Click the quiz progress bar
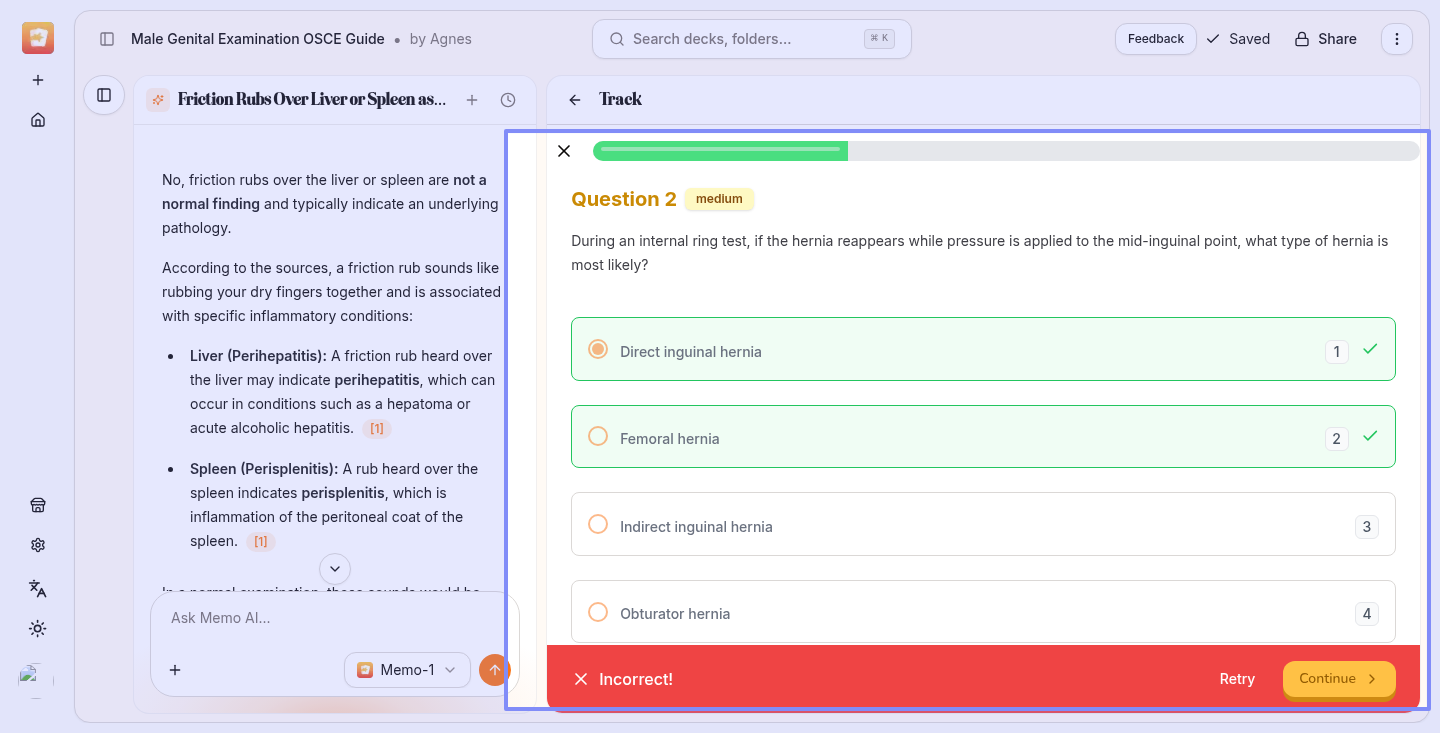Screen dimensions: 1440x733 (x=1005, y=151)
